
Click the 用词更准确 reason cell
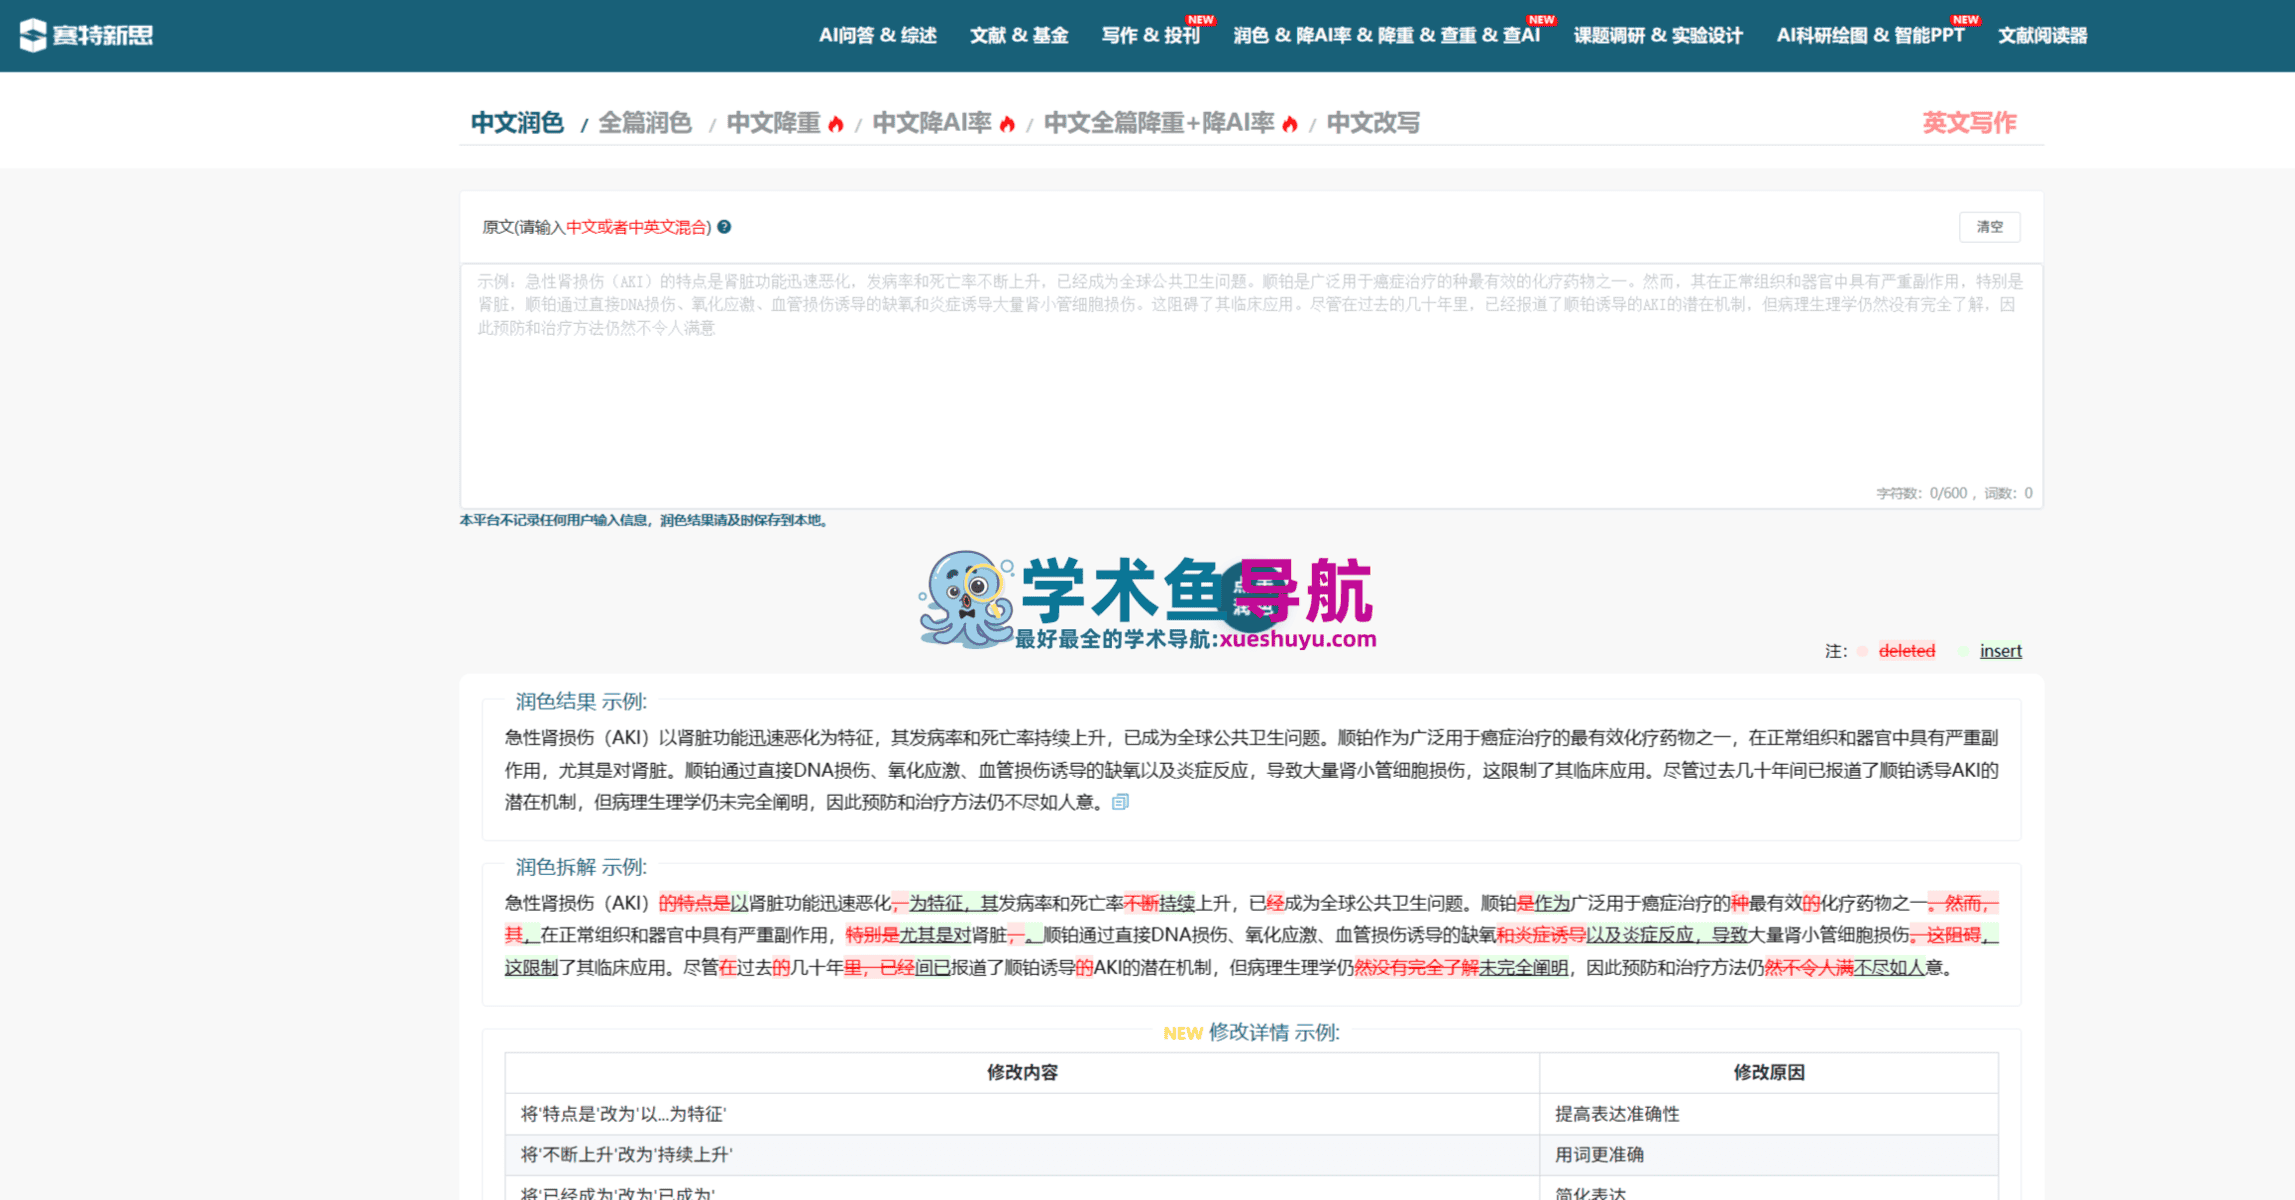point(1768,1154)
